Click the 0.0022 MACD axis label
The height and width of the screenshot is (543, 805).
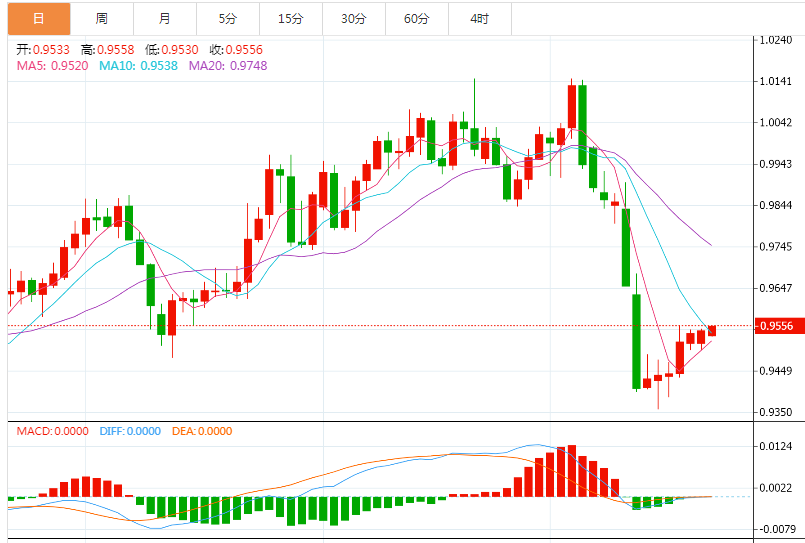(776, 488)
